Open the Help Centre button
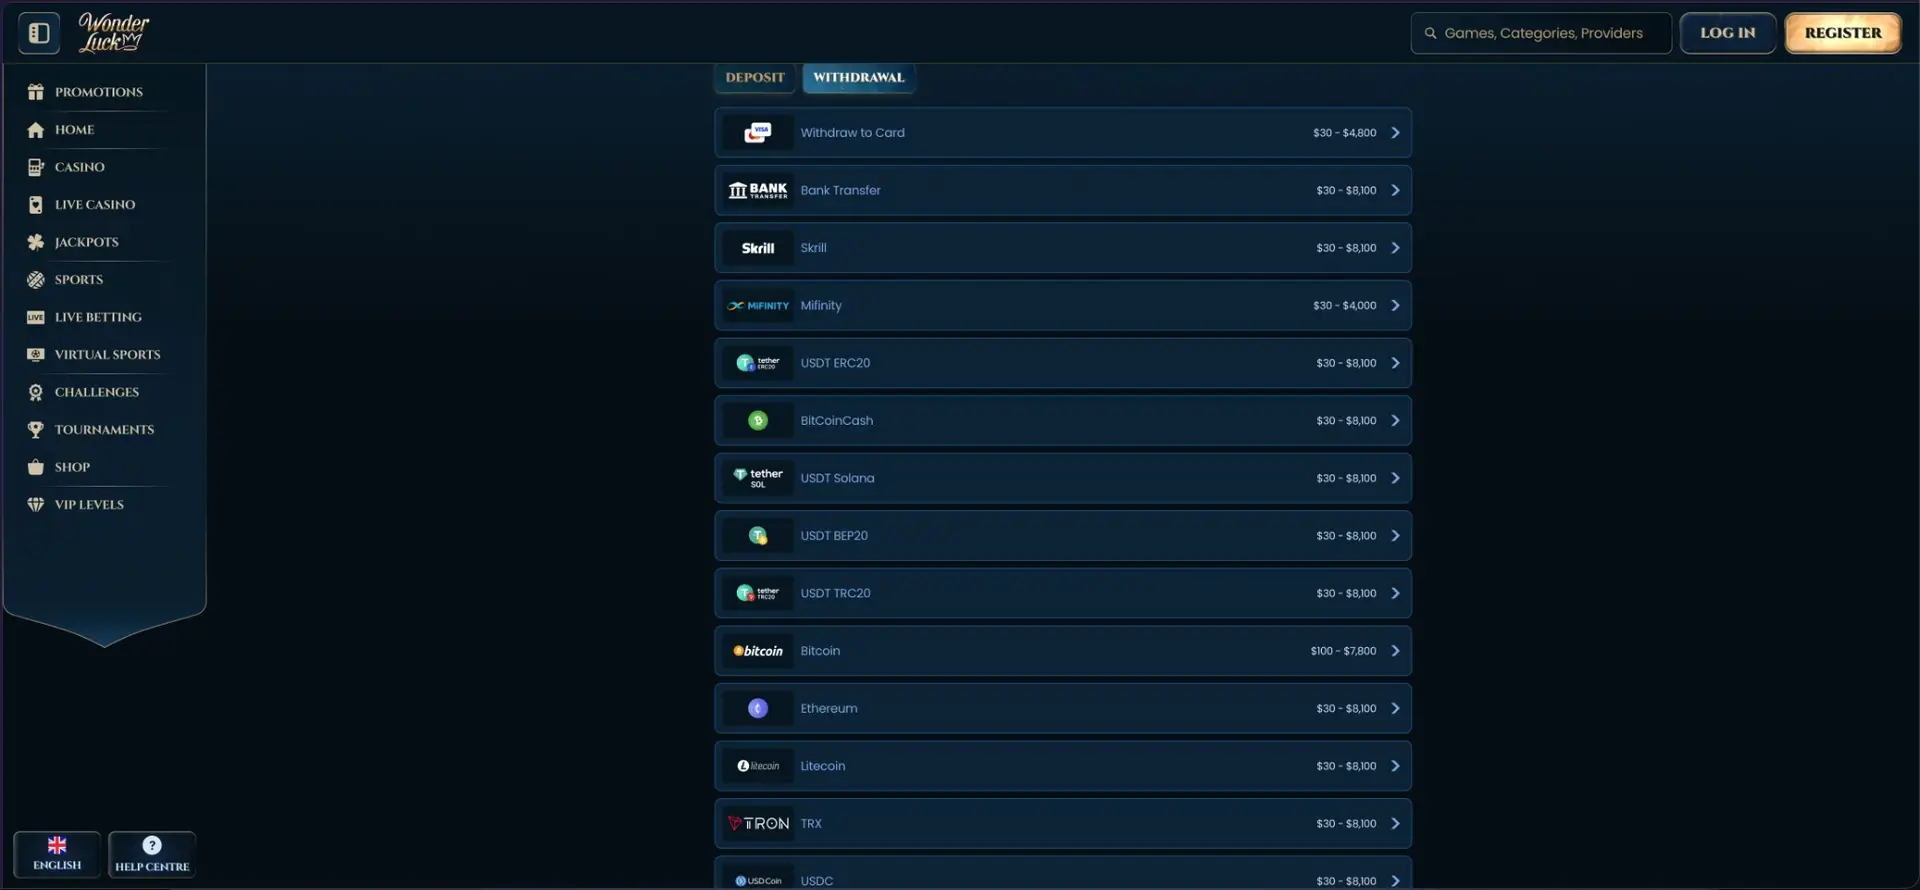This screenshot has width=1920, height=890. pyautogui.click(x=152, y=855)
